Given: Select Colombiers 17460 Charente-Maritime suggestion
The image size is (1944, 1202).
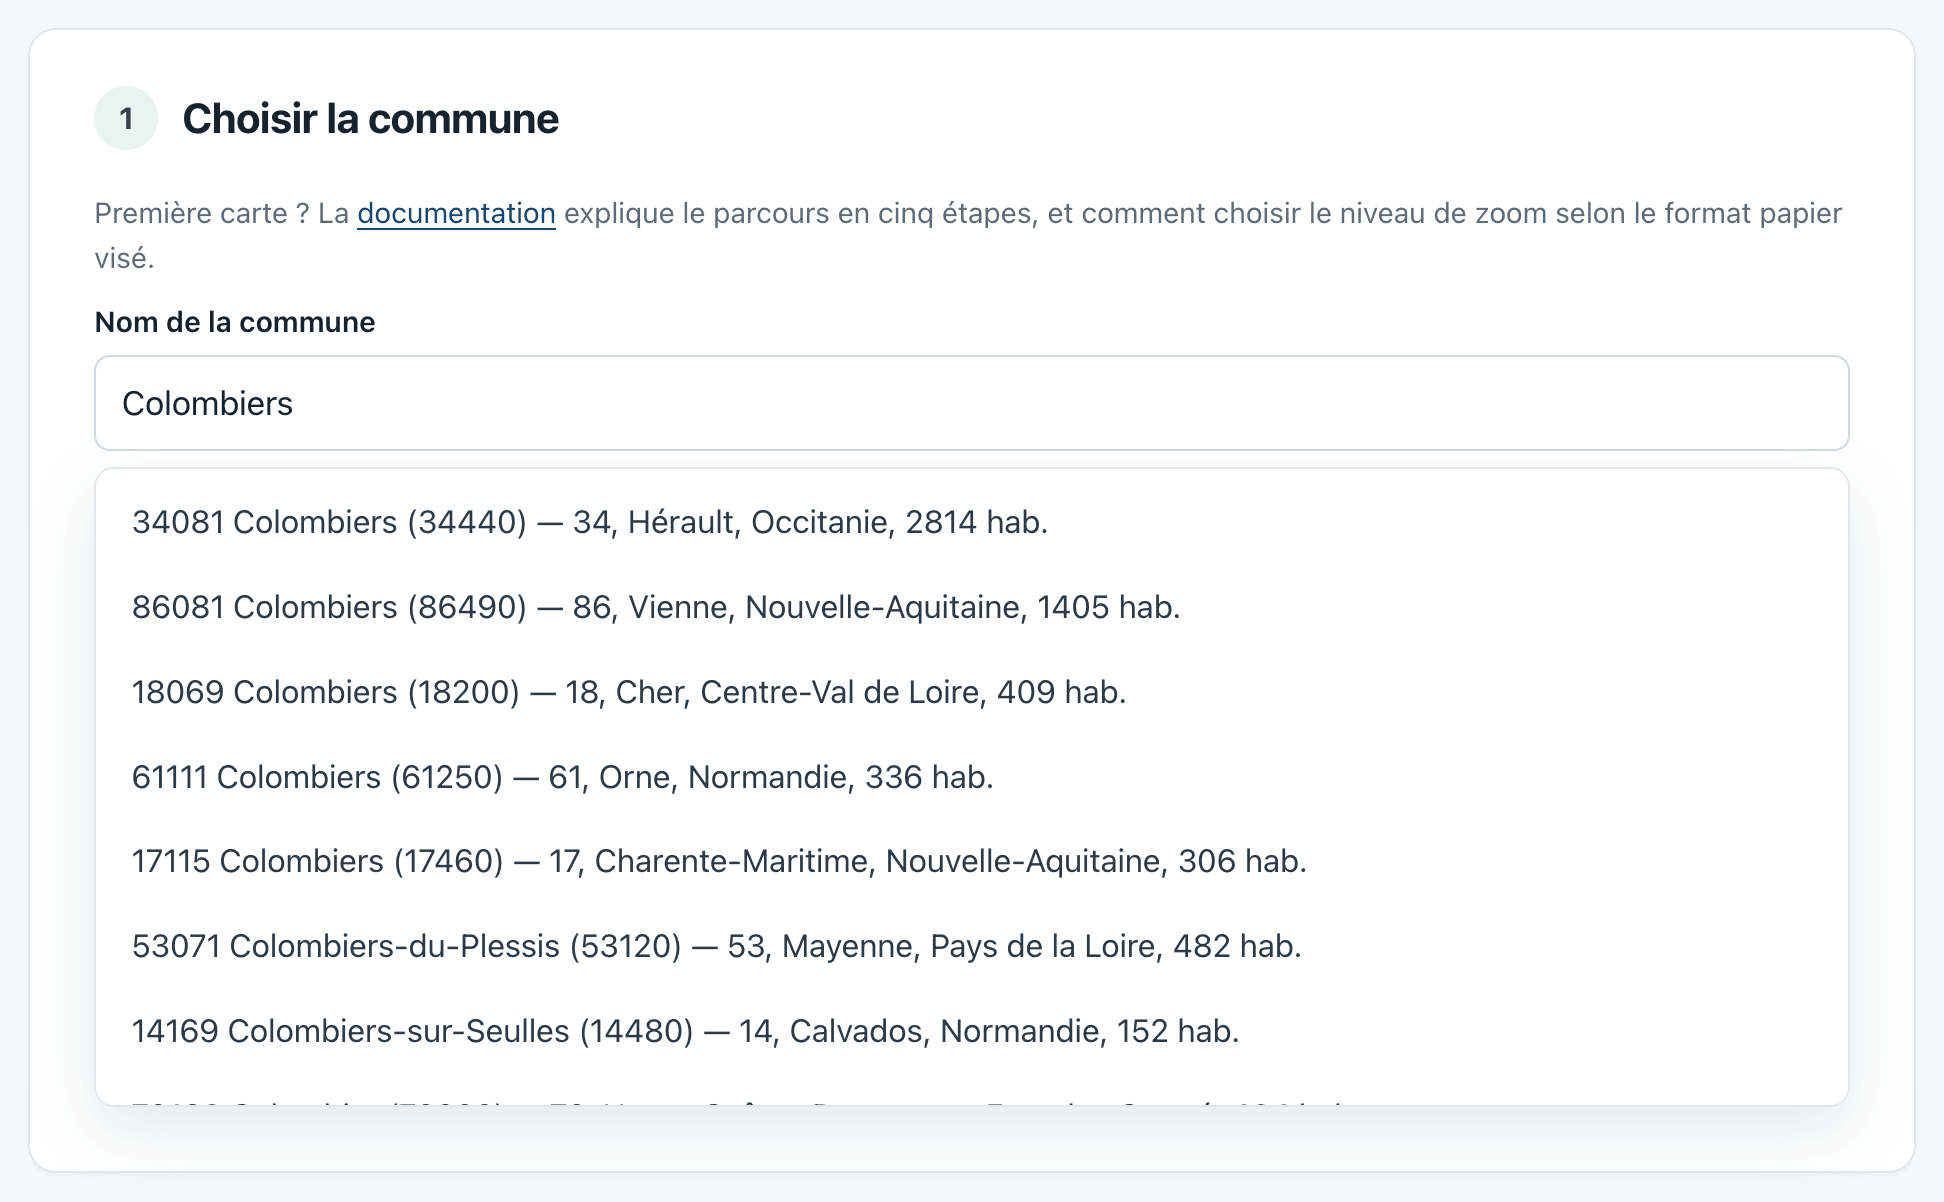Looking at the screenshot, I should point(971,861).
